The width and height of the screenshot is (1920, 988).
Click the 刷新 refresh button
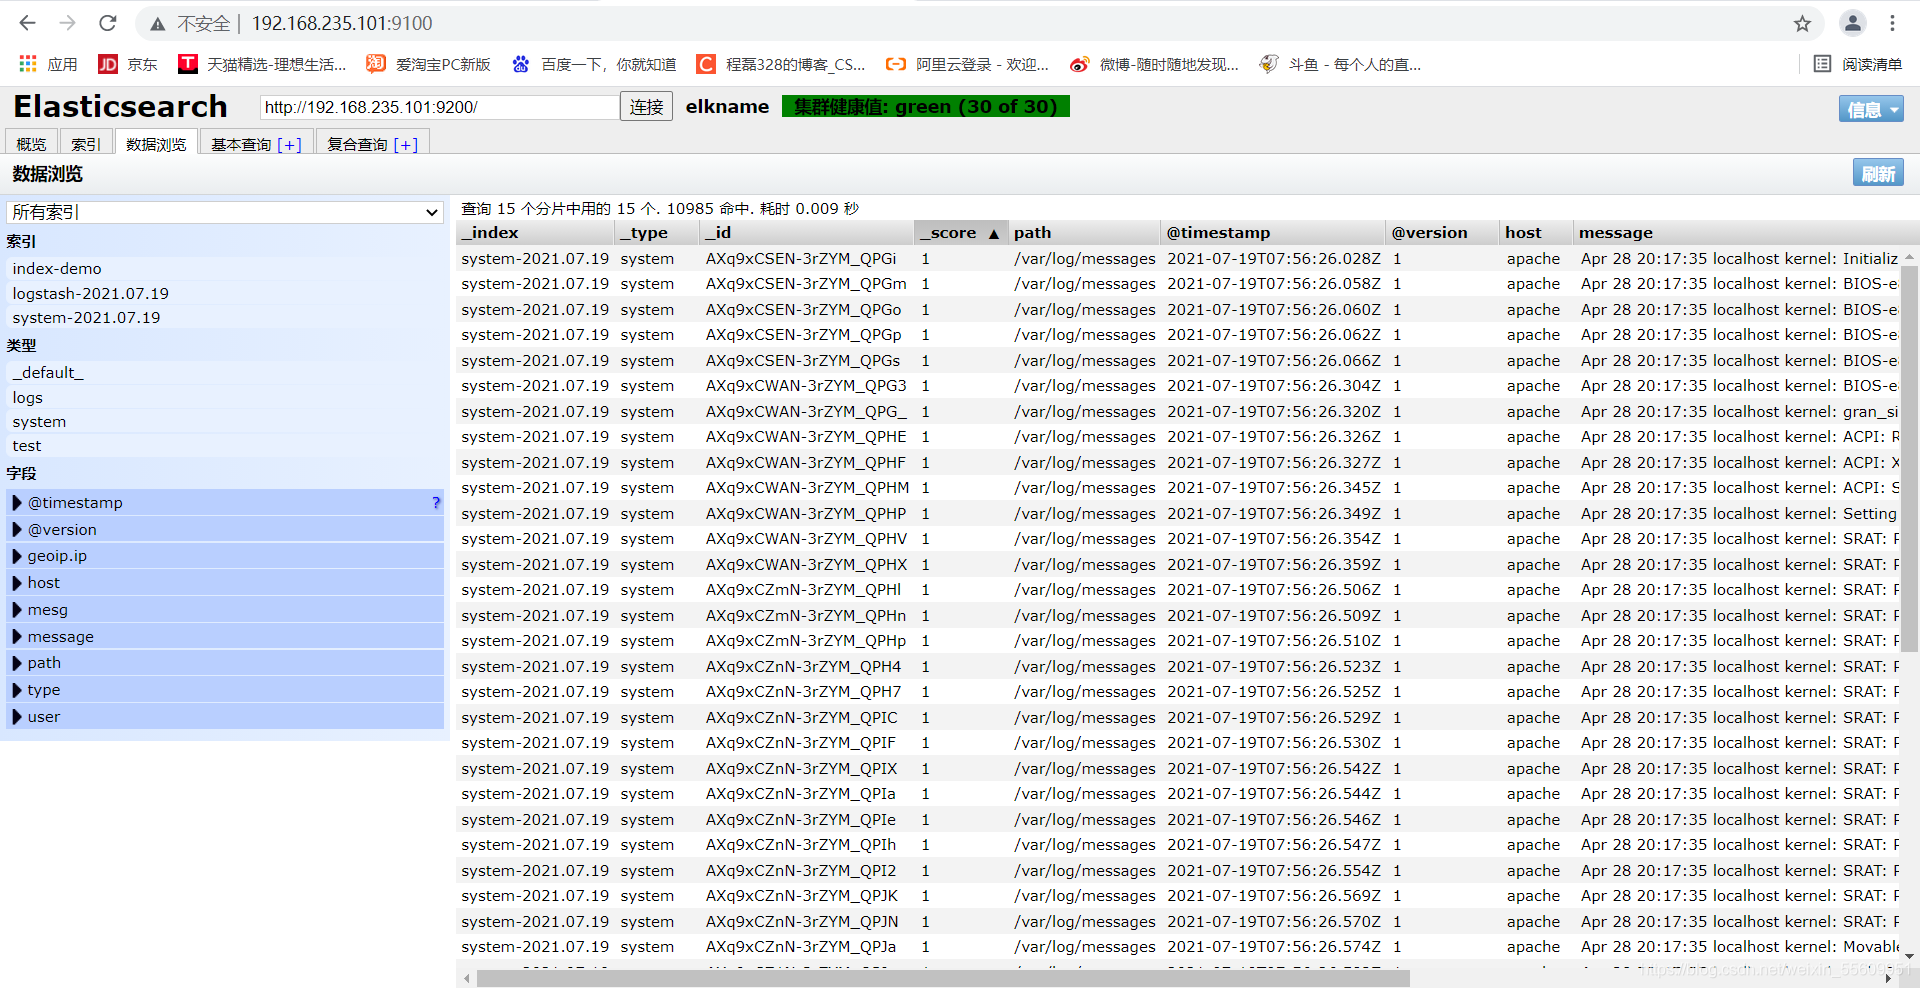click(1878, 174)
